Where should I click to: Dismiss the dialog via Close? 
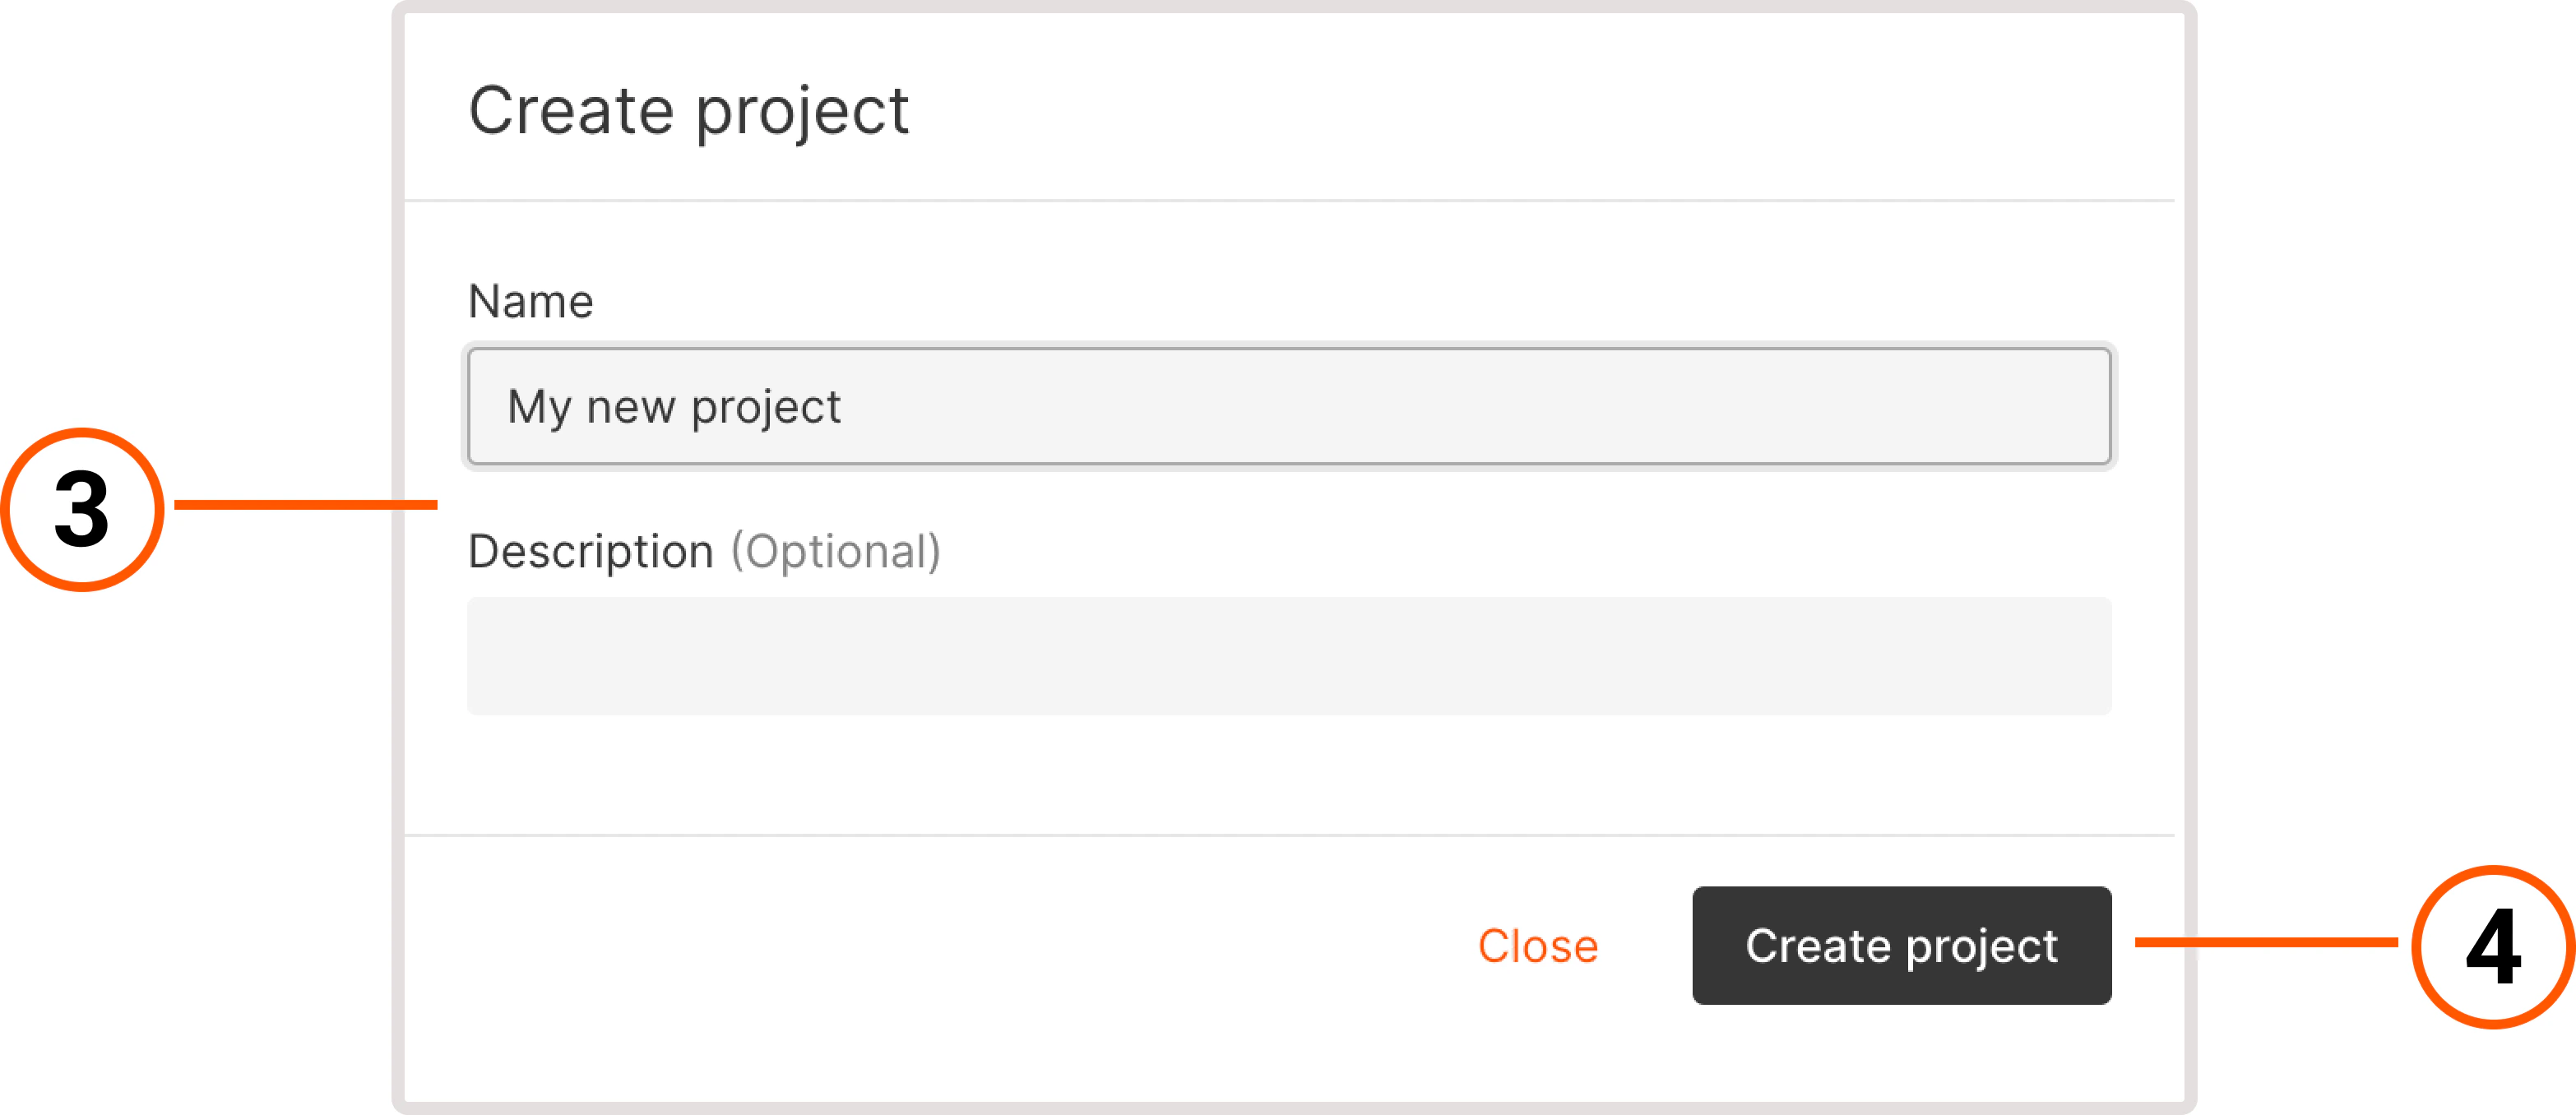(1537, 945)
